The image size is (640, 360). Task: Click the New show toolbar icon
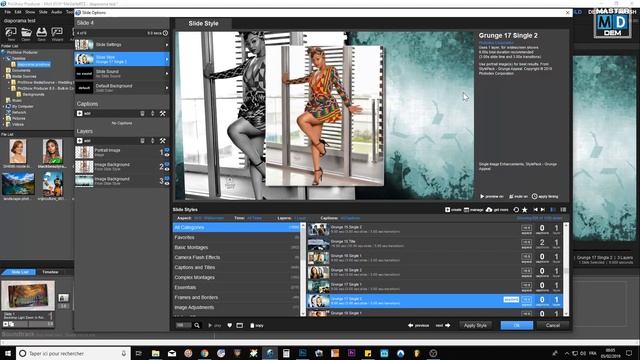[11, 32]
